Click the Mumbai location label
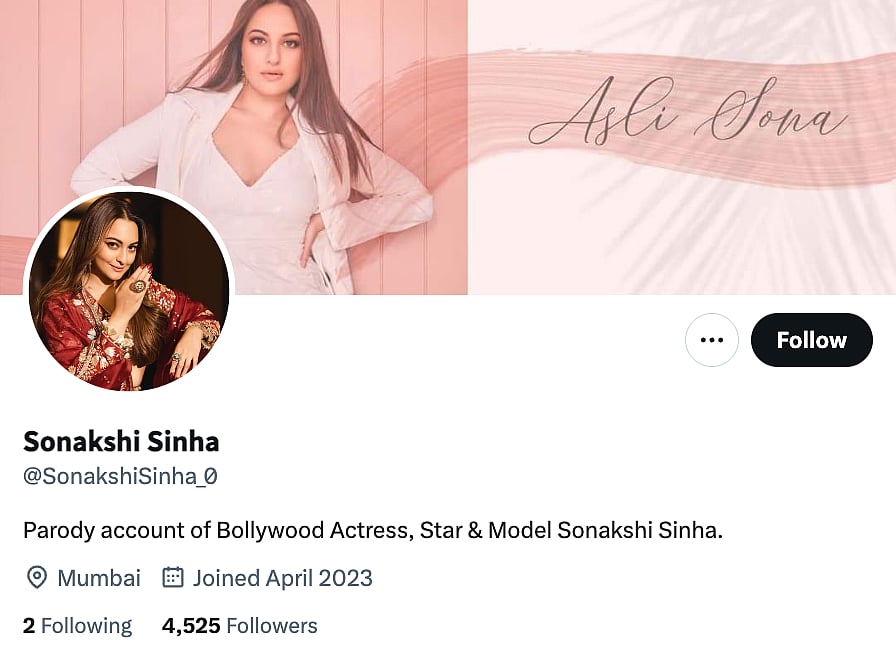 click(99, 578)
